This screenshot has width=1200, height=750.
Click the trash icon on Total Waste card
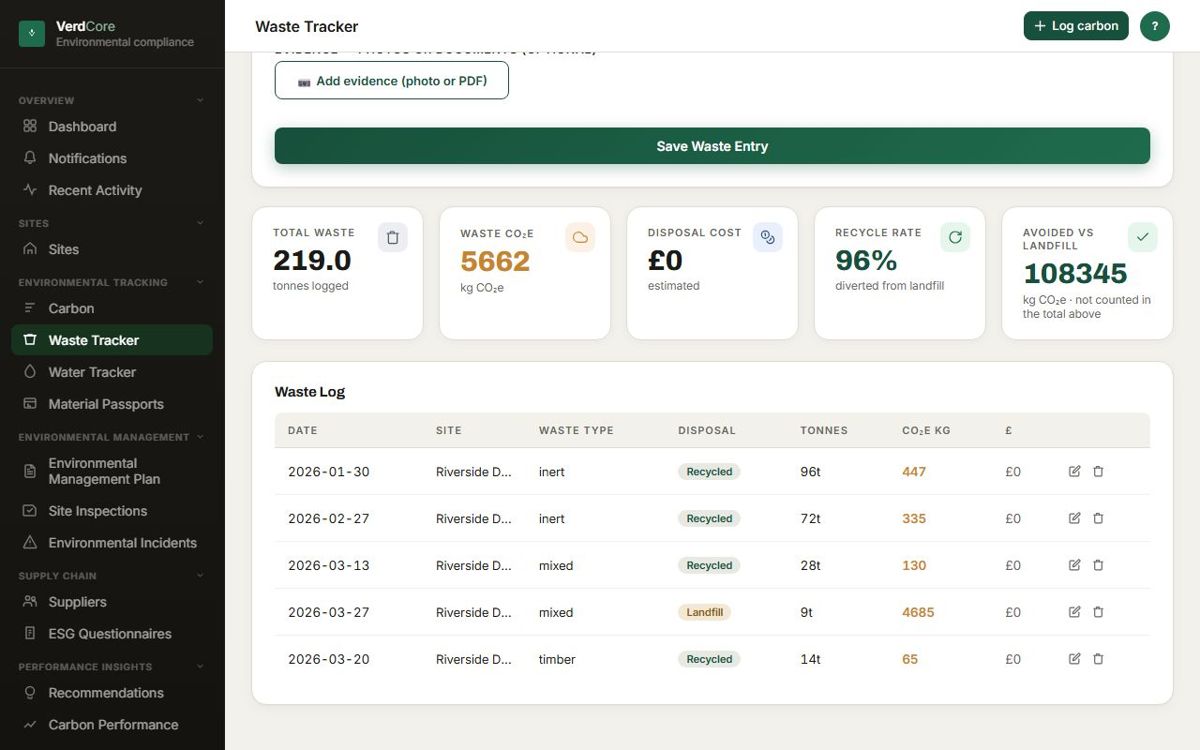[393, 237]
